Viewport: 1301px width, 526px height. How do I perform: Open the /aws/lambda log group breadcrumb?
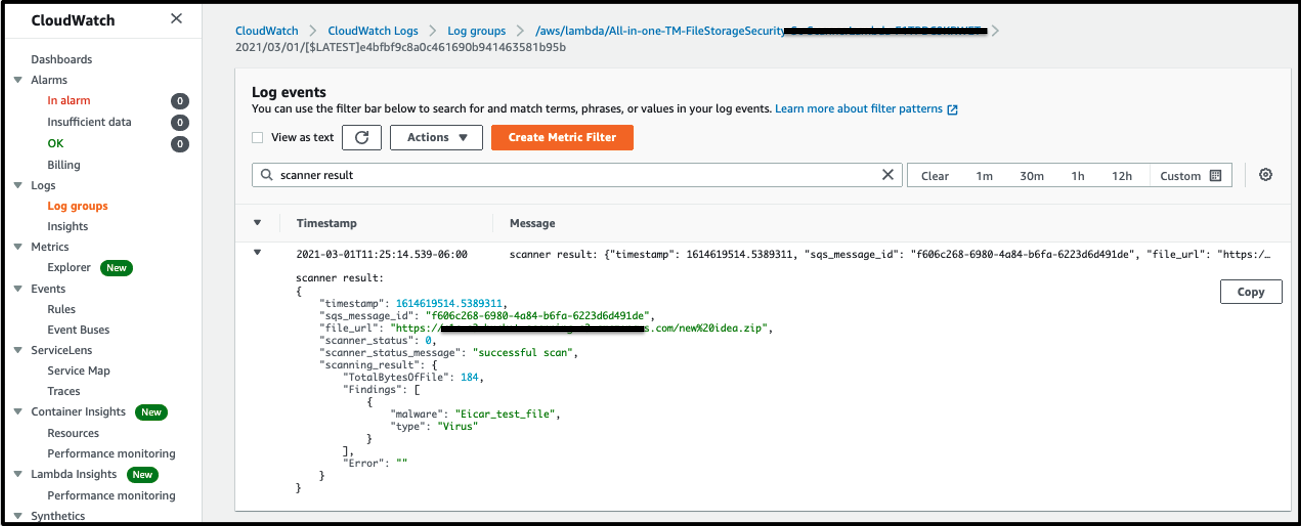762,31
